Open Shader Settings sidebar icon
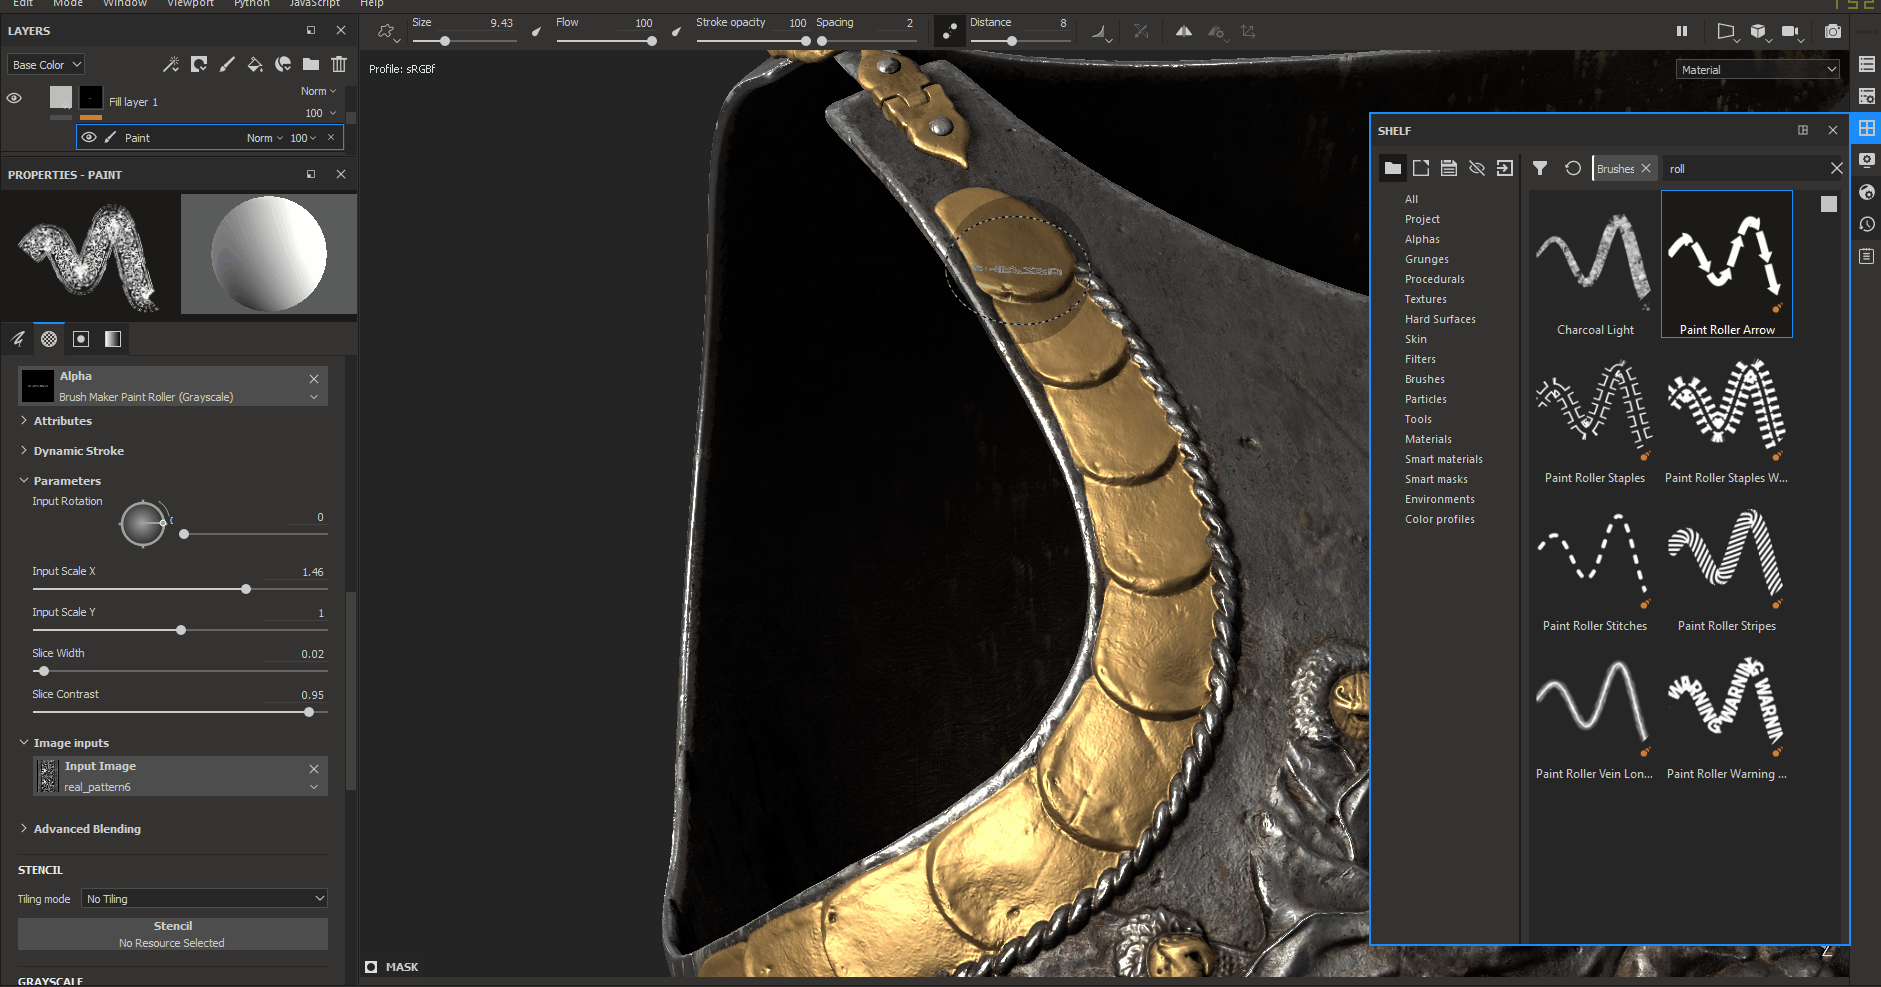1881x987 pixels. [x=1866, y=192]
